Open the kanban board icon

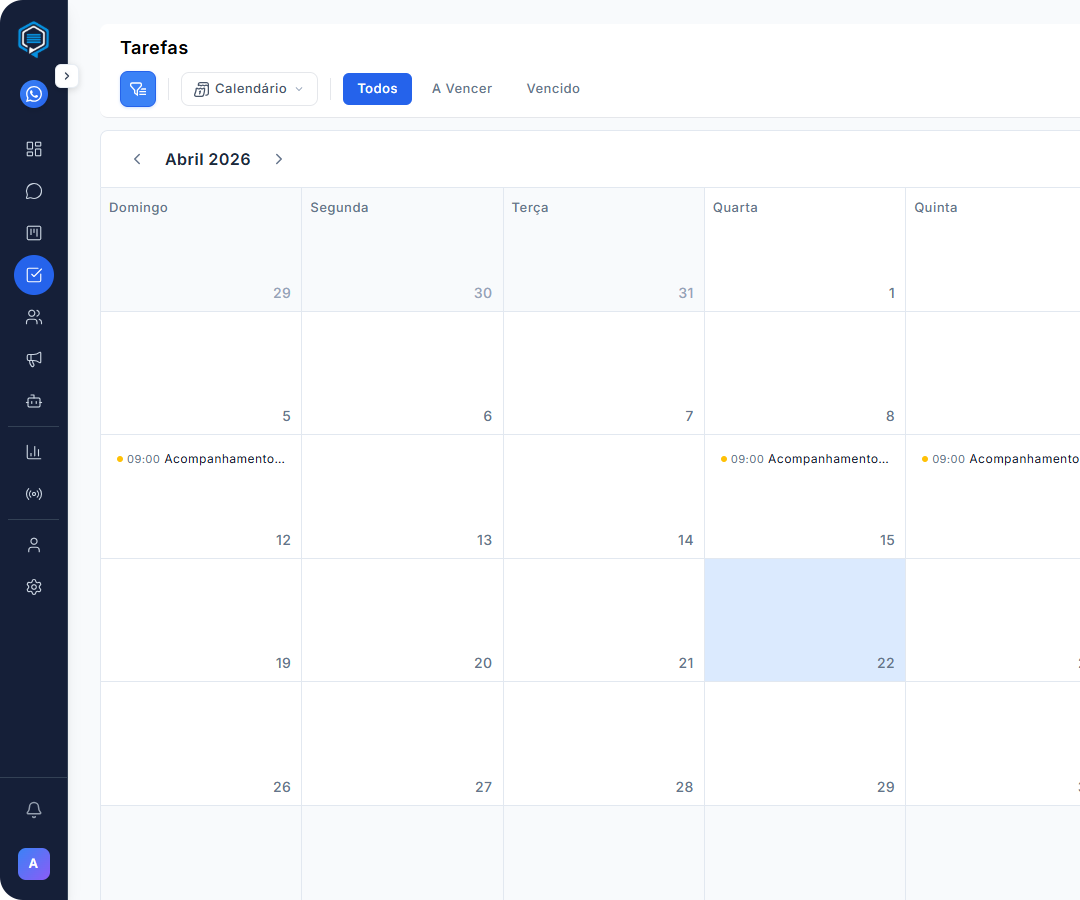(34, 233)
